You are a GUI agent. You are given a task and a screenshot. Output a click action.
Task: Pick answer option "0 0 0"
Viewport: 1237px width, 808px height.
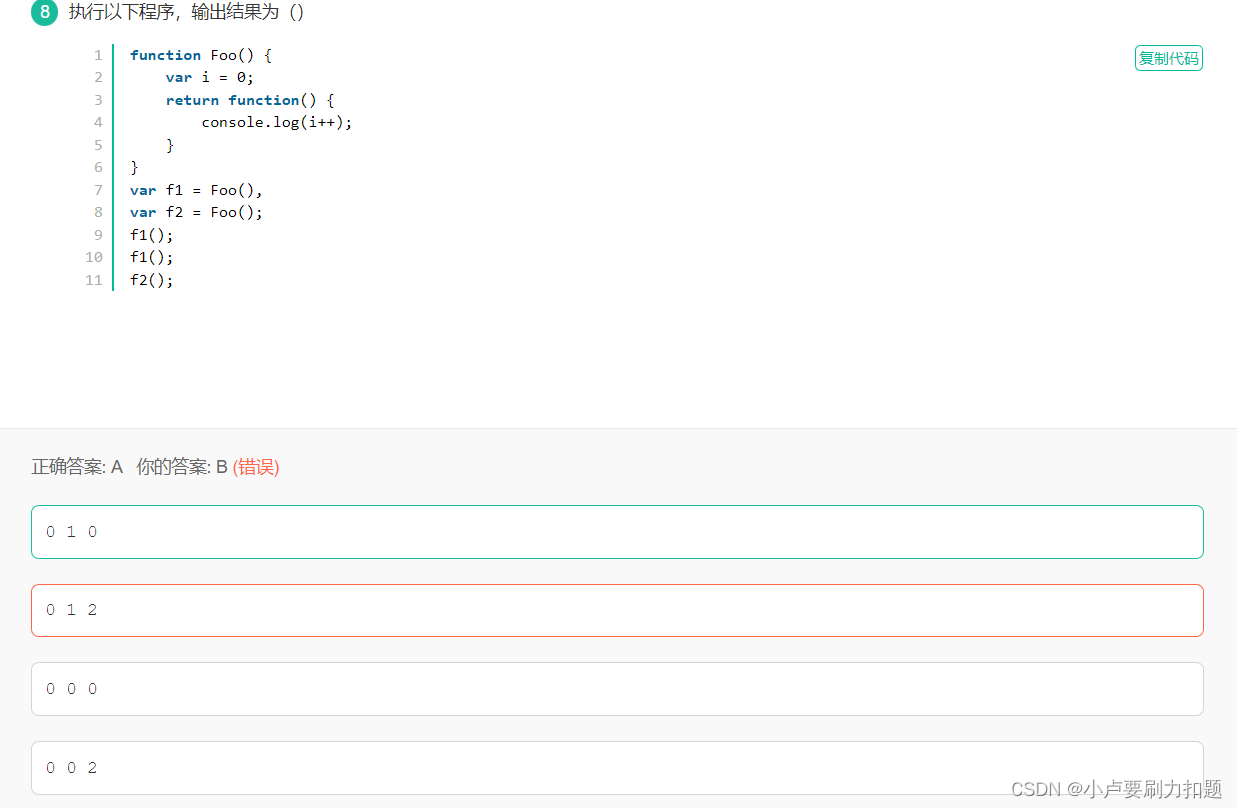(x=616, y=689)
